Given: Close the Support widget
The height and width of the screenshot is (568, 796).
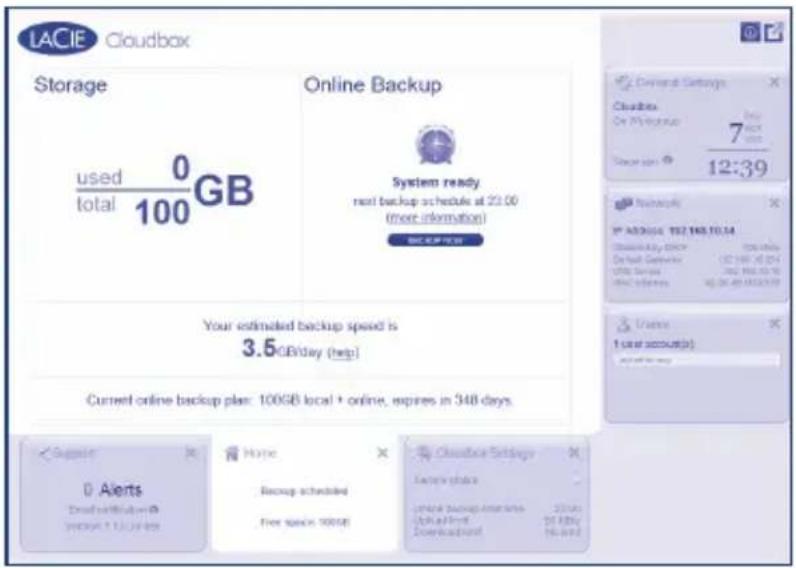Looking at the screenshot, I should 191,452.
